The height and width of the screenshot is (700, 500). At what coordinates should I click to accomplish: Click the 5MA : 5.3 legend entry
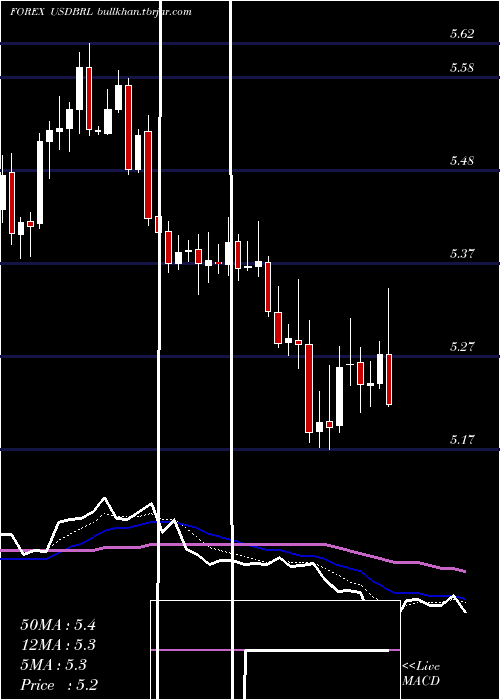click(x=54, y=665)
